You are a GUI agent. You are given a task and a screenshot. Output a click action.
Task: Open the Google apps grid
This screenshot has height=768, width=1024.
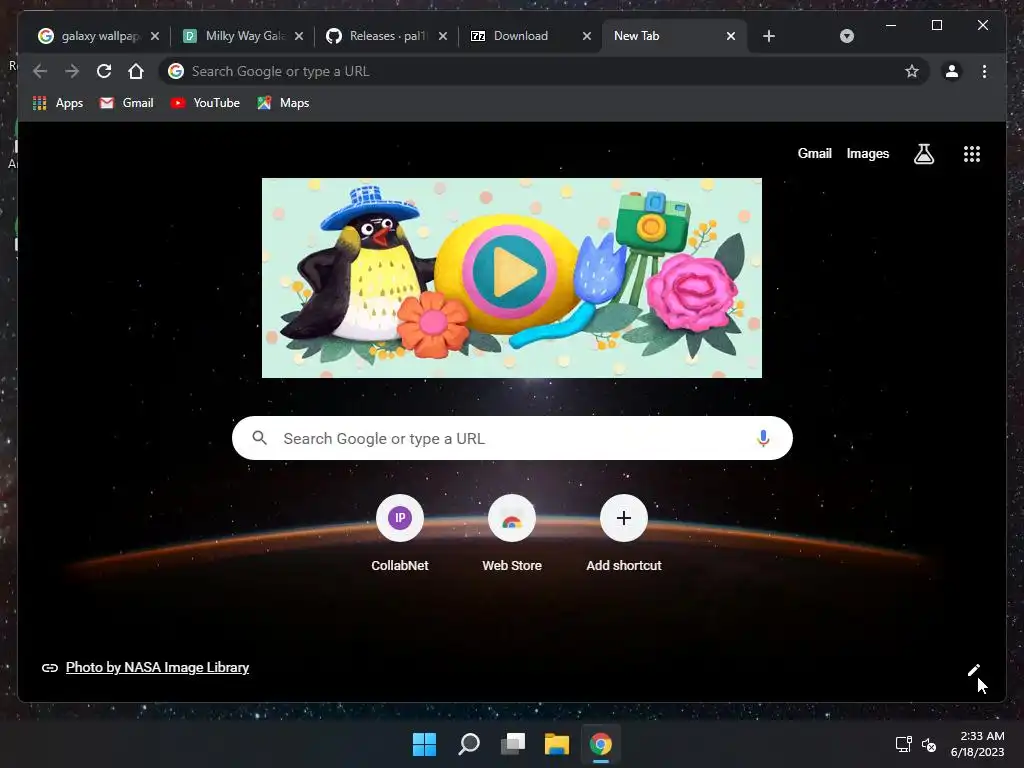click(972, 154)
